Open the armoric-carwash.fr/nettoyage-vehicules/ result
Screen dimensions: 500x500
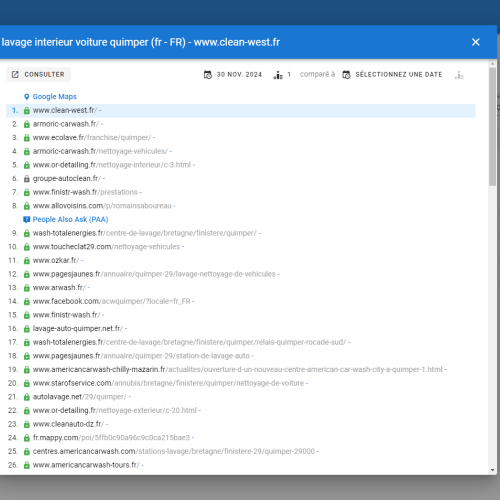pyautogui.click(x=100, y=151)
